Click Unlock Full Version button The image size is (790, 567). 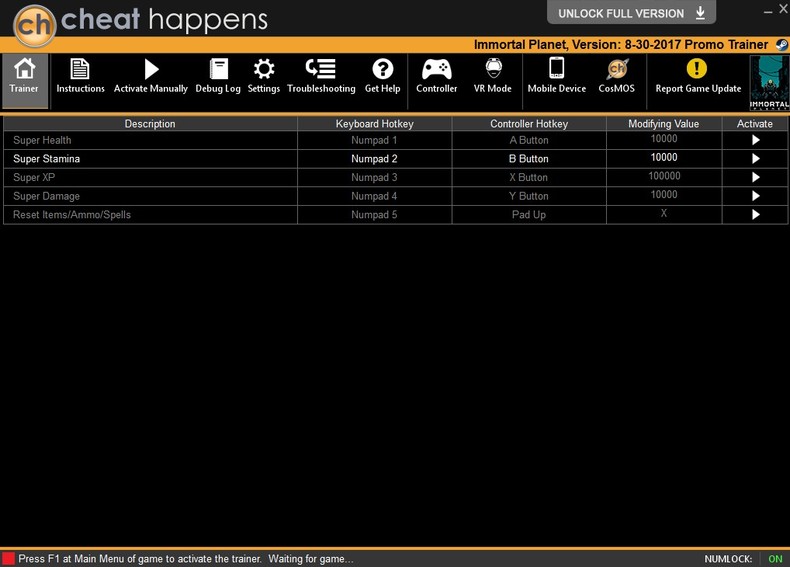coord(631,13)
